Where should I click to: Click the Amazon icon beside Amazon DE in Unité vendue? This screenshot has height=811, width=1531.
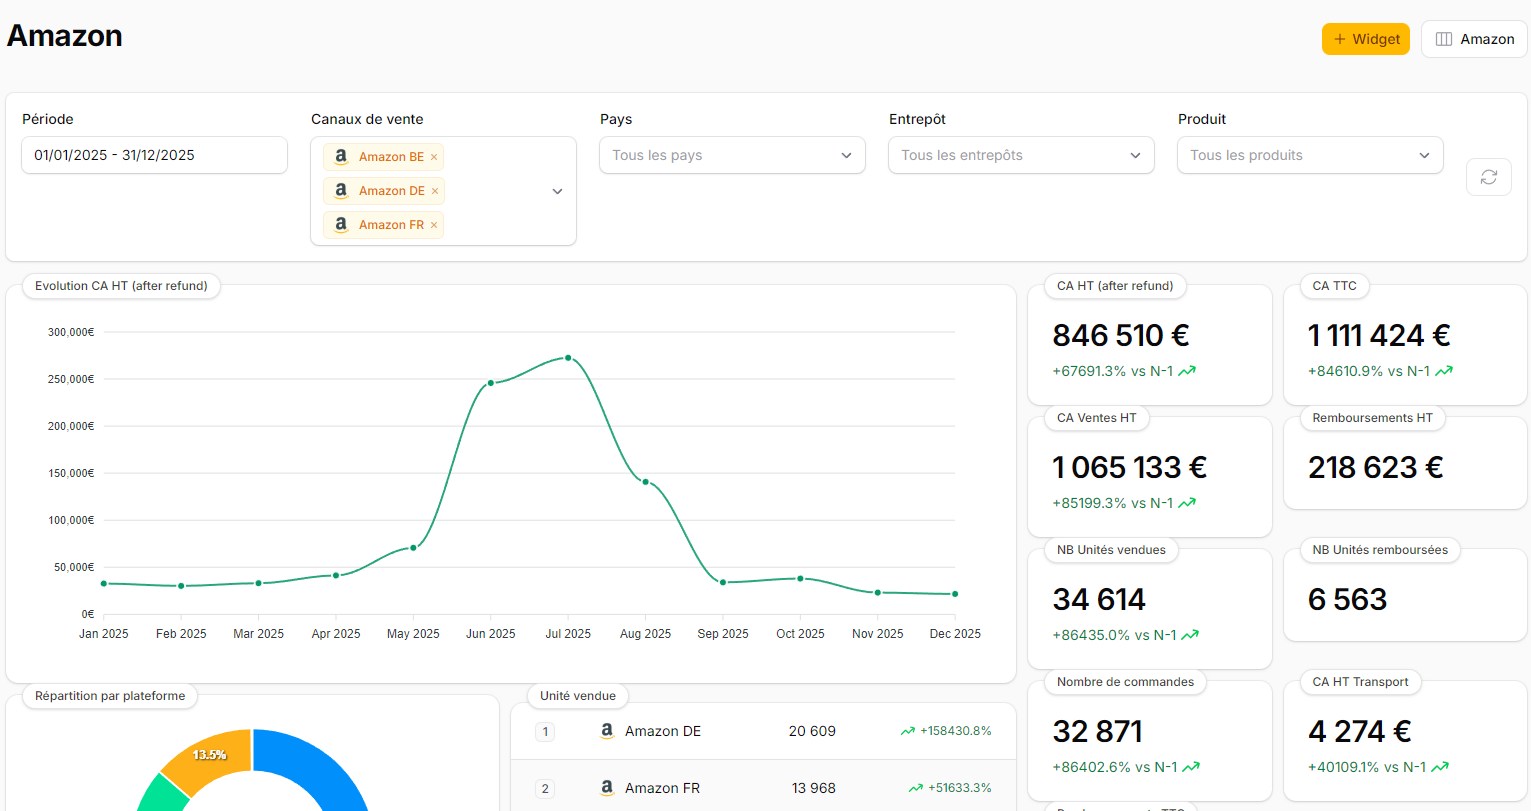[x=606, y=731]
